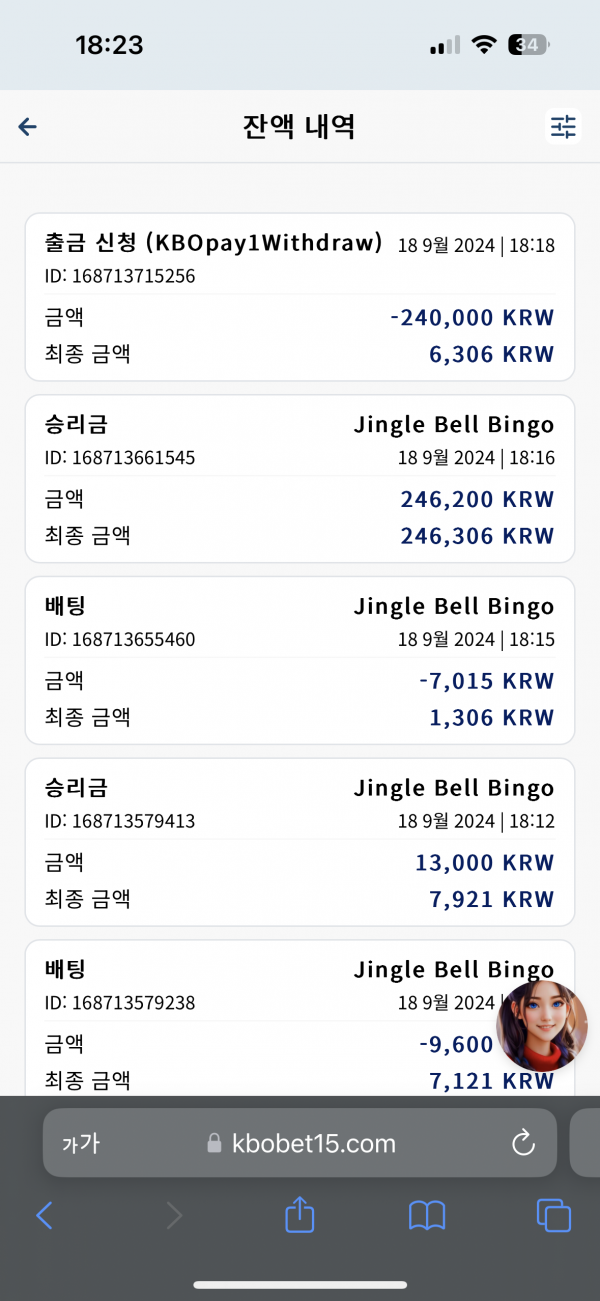Tap the Safari share icon
Image resolution: width=600 pixels, height=1301 pixels.
pyautogui.click(x=300, y=1215)
